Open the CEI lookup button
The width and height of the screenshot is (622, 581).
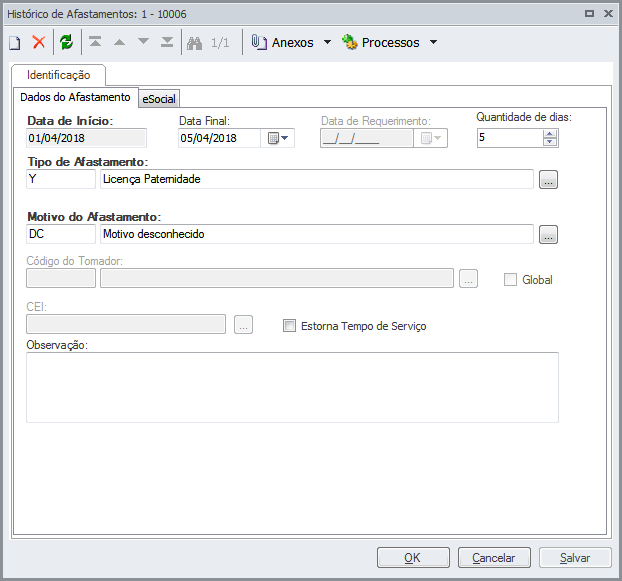[x=243, y=324]
